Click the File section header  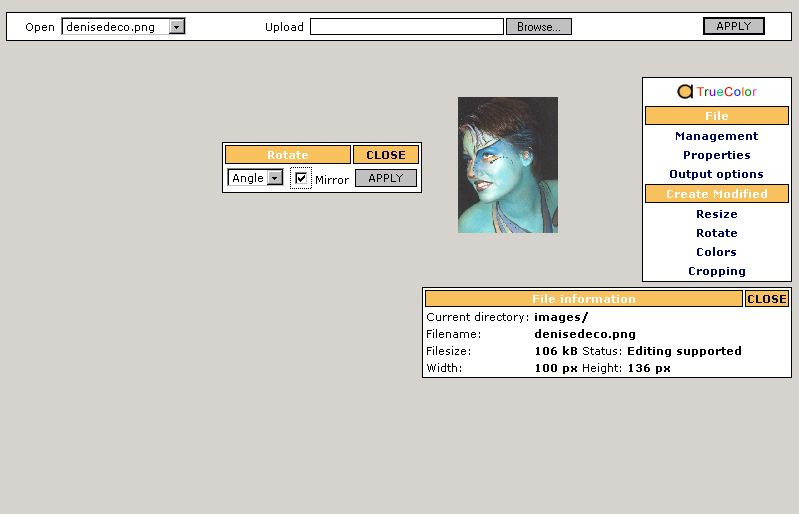(x=716, y=116)
